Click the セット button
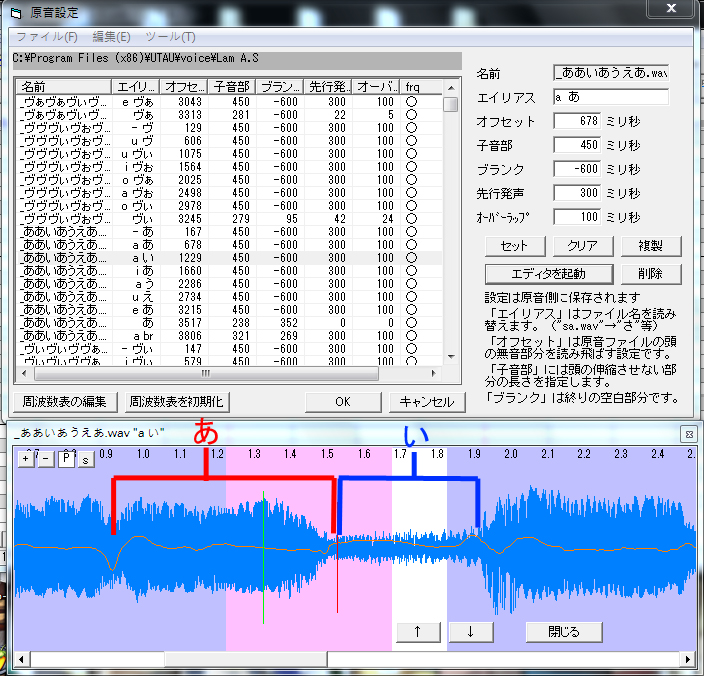This screenshot has width=704, height=676. point(515,246)
